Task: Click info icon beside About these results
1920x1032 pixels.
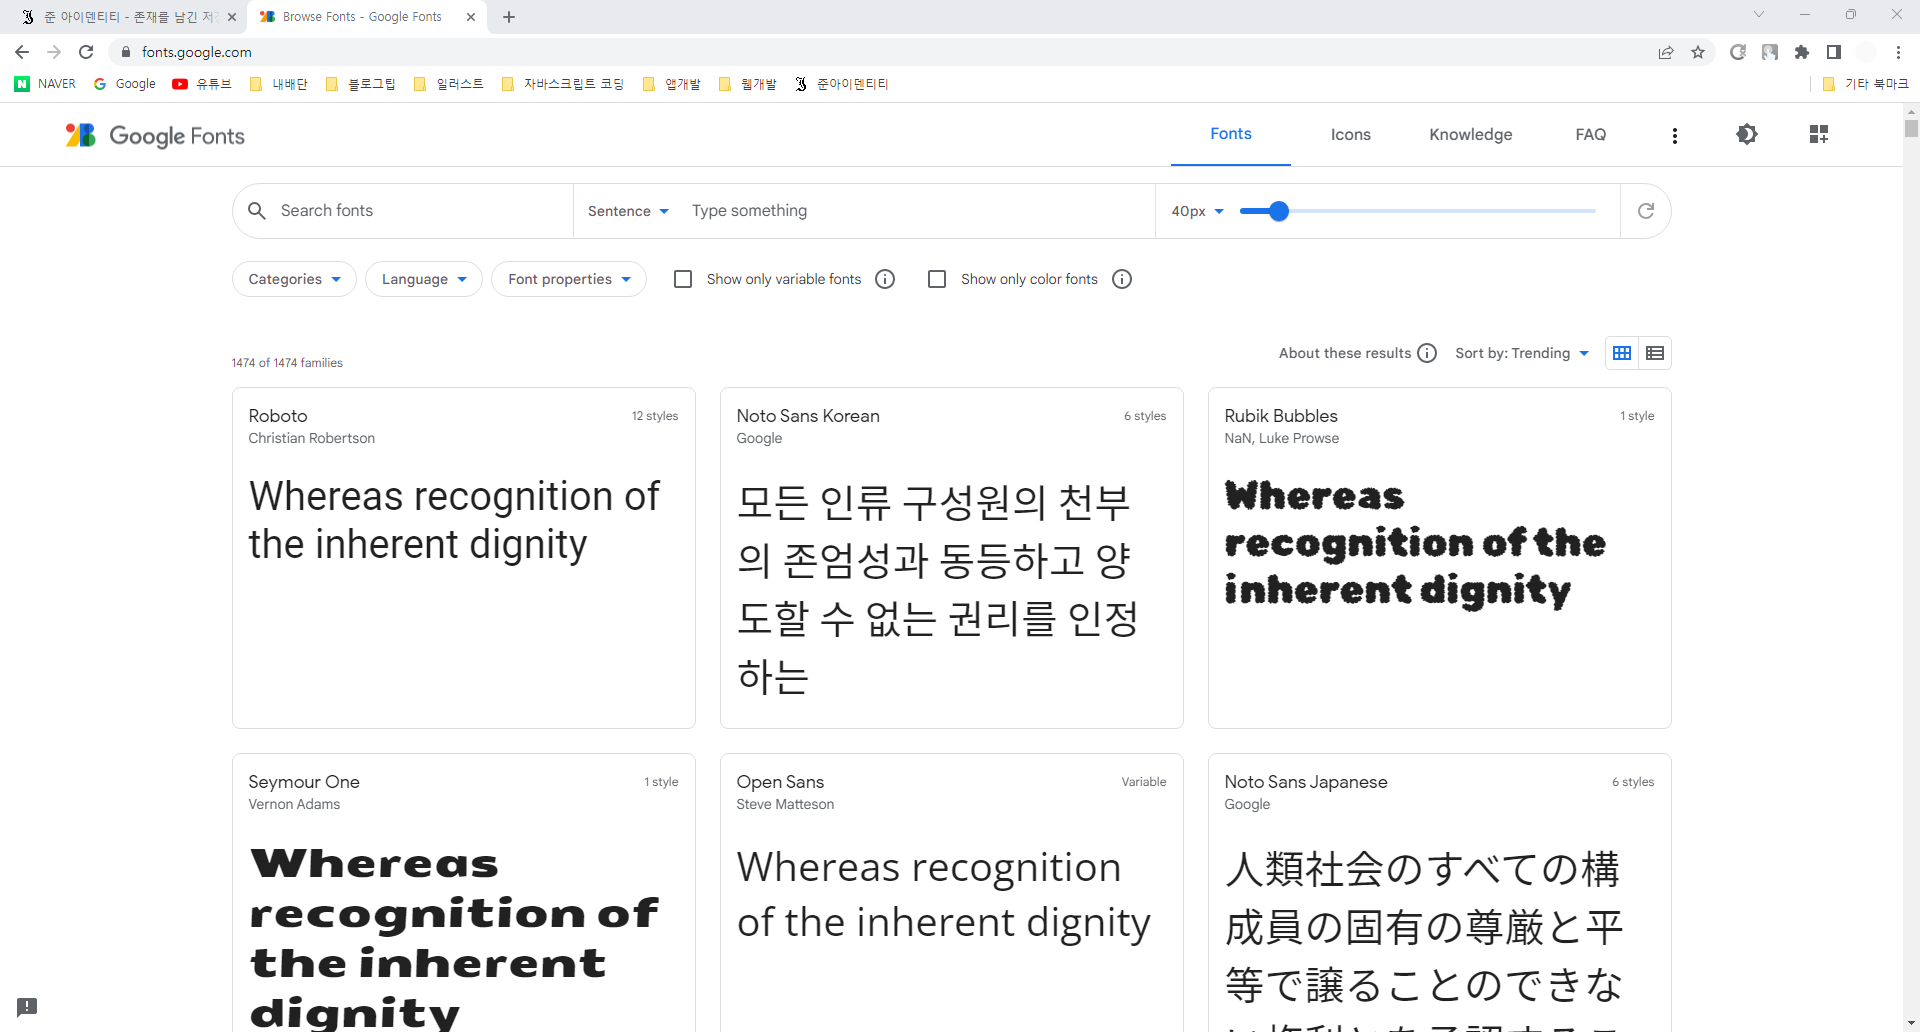Action: [x=1428, y=353]
